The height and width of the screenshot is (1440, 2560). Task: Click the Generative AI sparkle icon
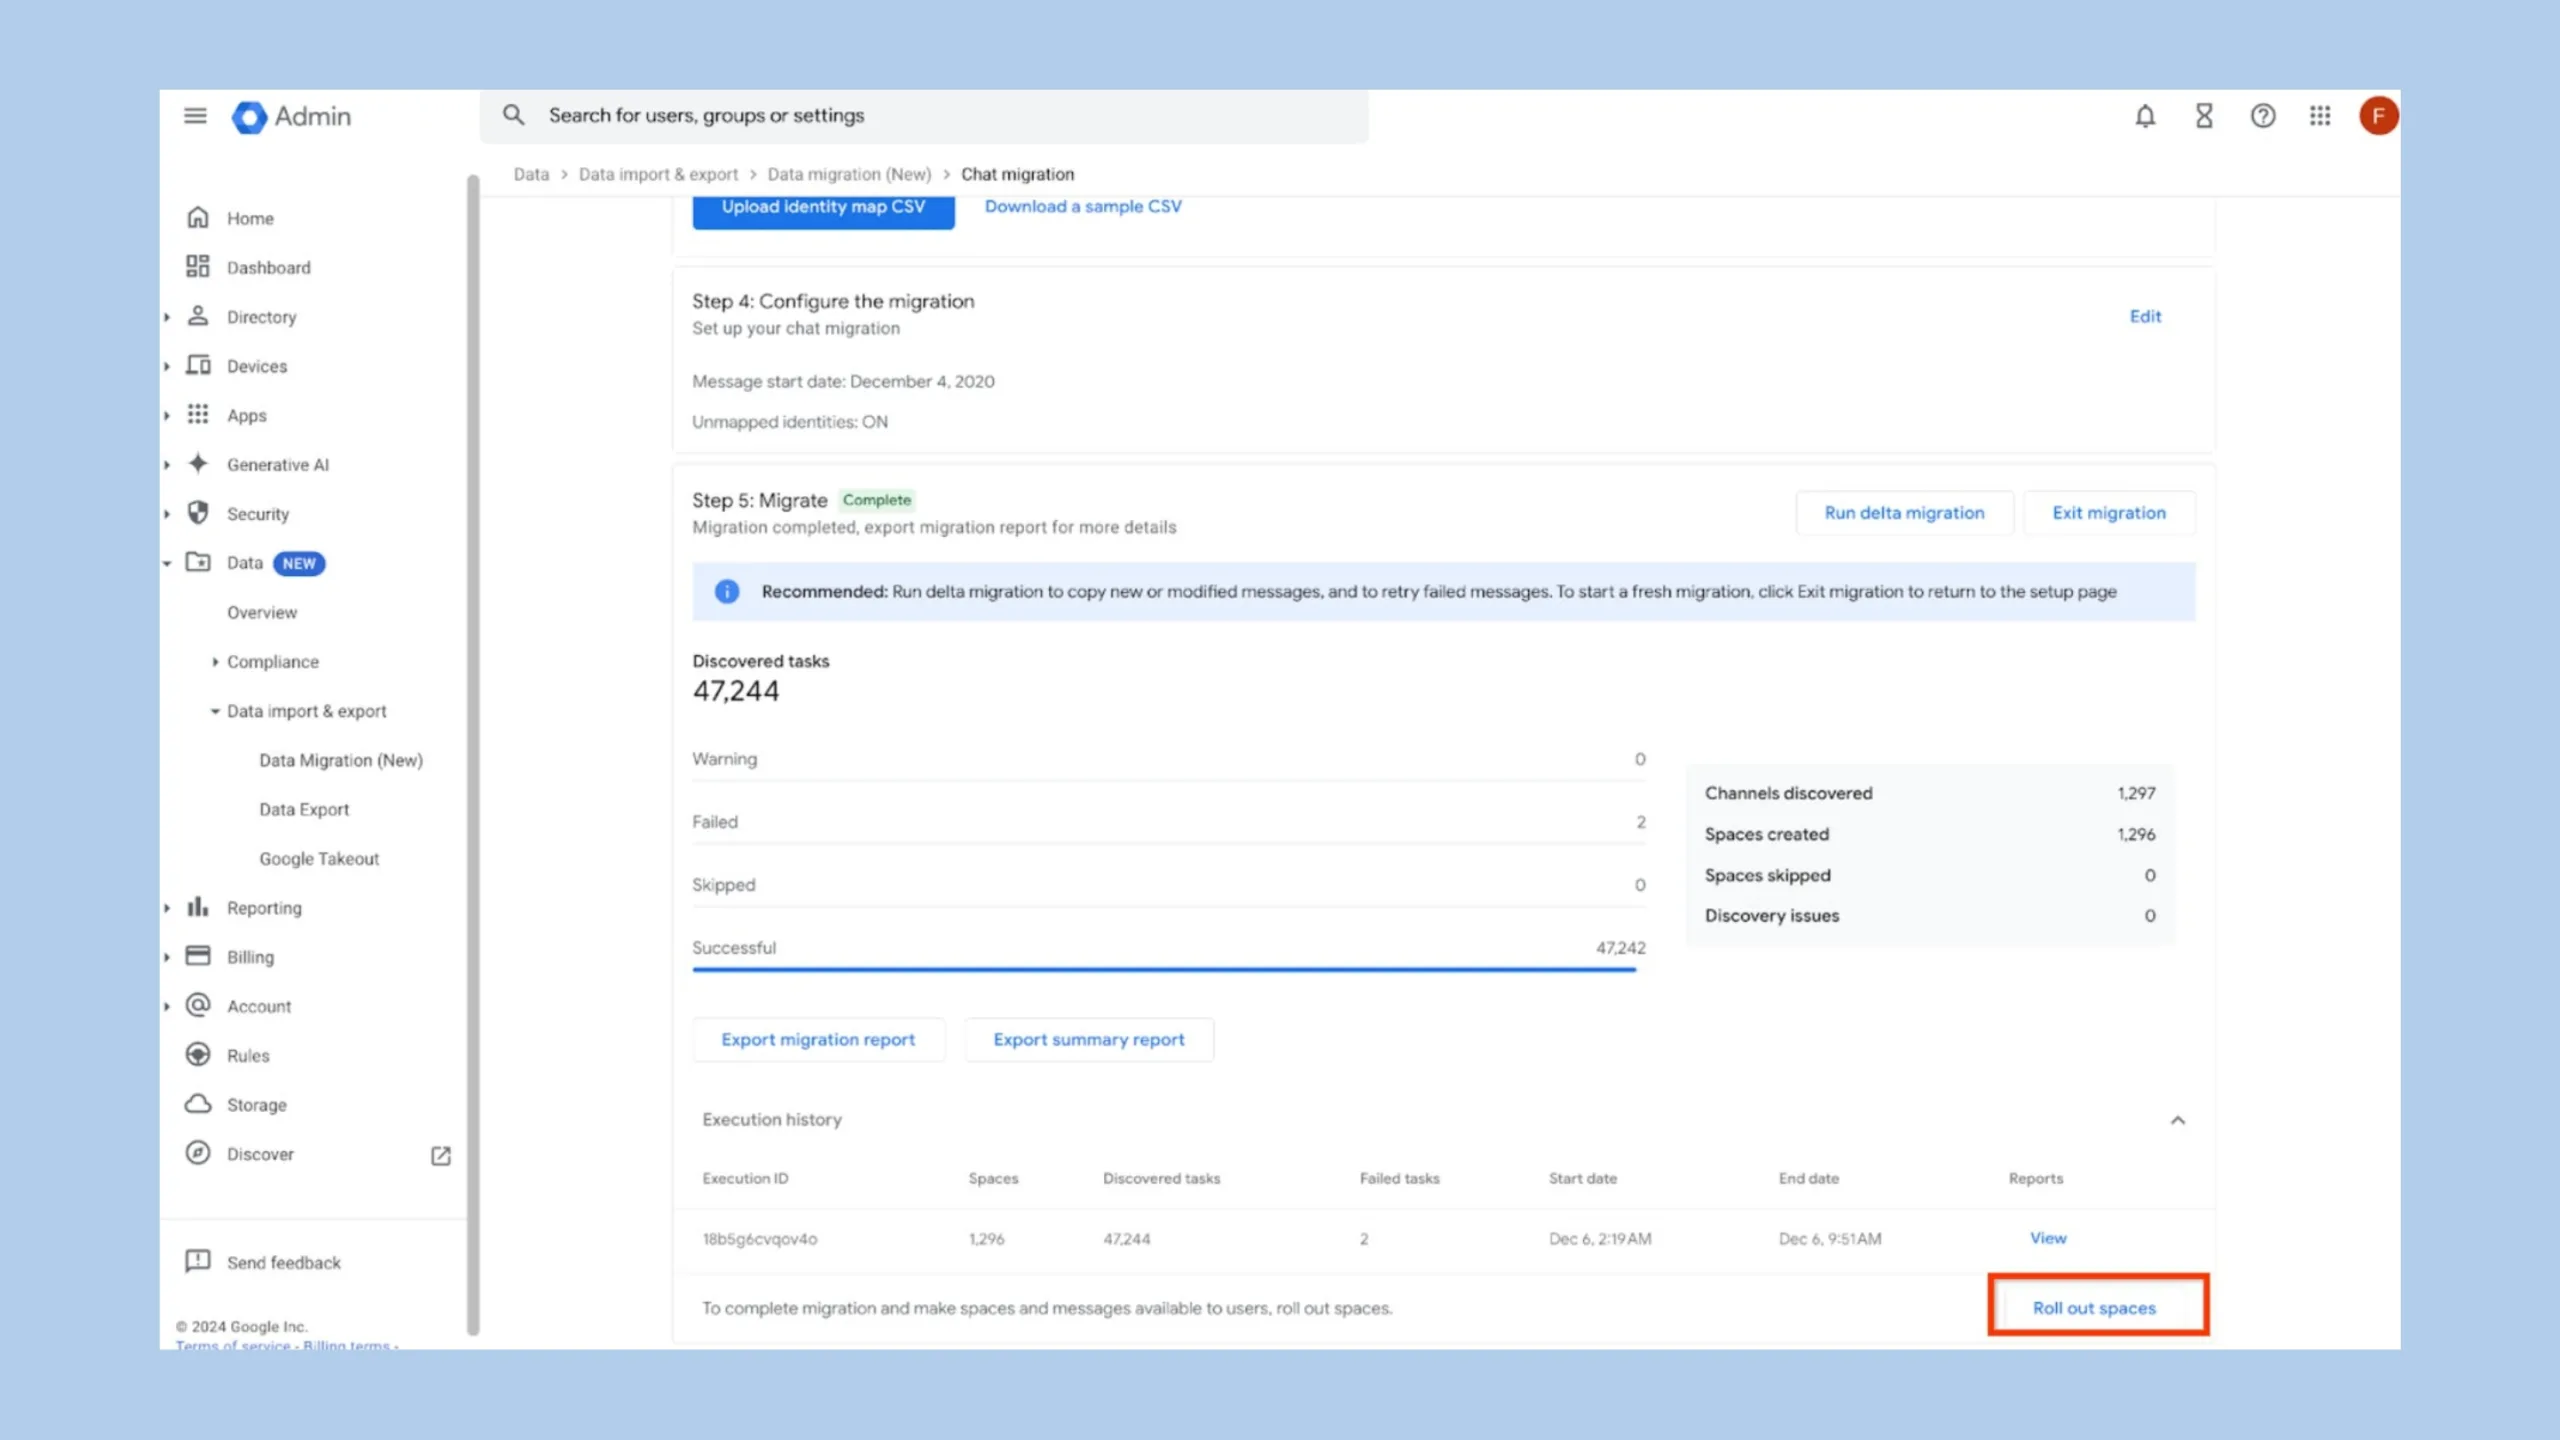198,463
